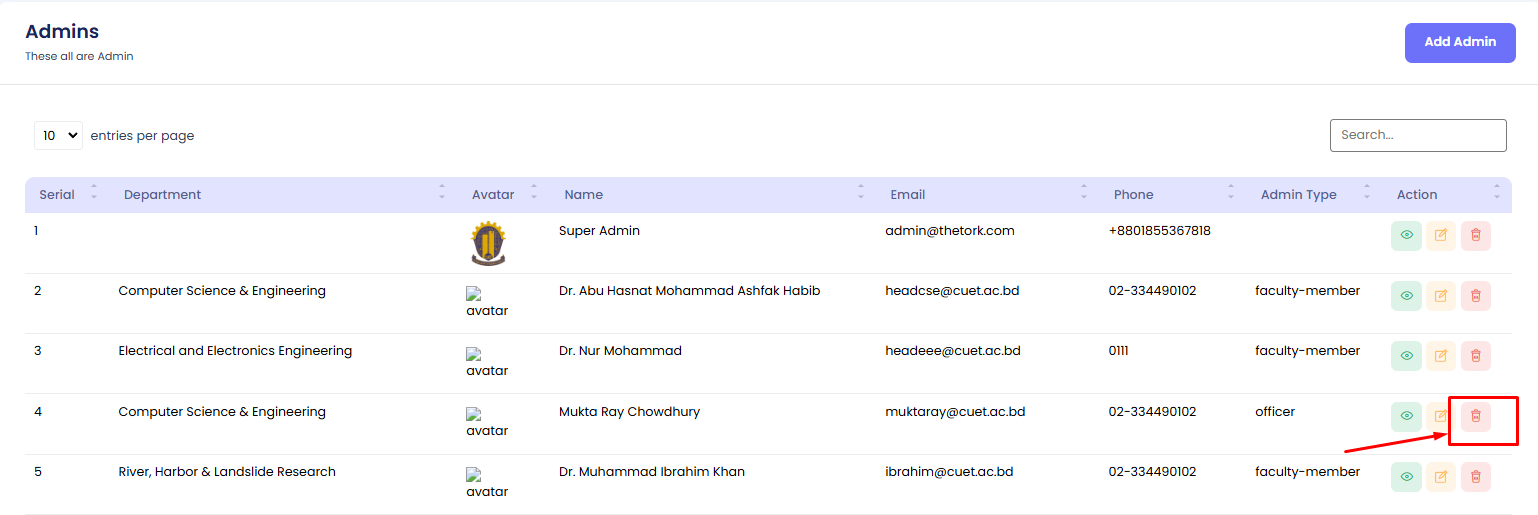
Task: Edit Mukta Ray Chowdhury's admin record
Action: 1440,416
